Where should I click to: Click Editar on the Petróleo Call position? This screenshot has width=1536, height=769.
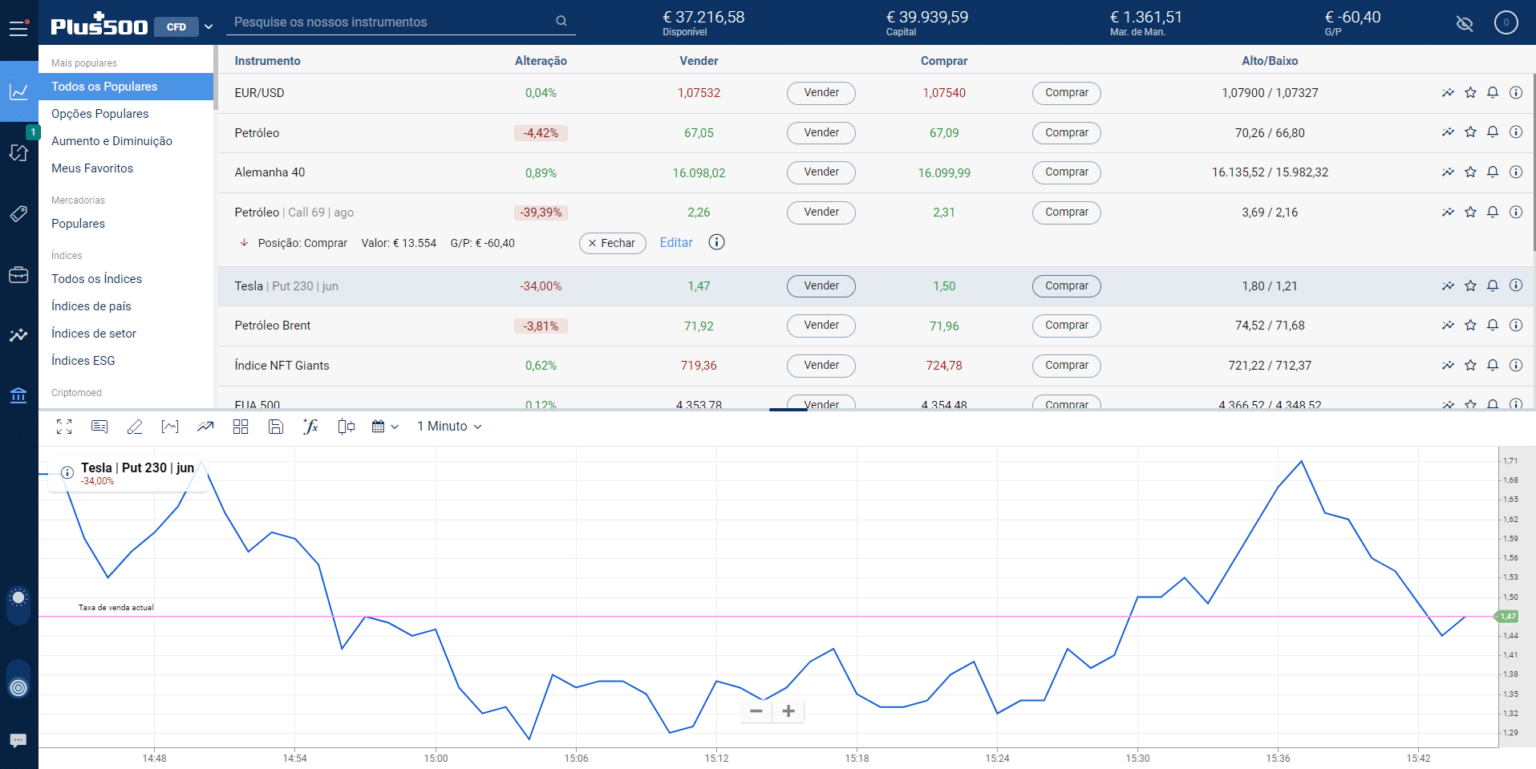coord(676,242)
